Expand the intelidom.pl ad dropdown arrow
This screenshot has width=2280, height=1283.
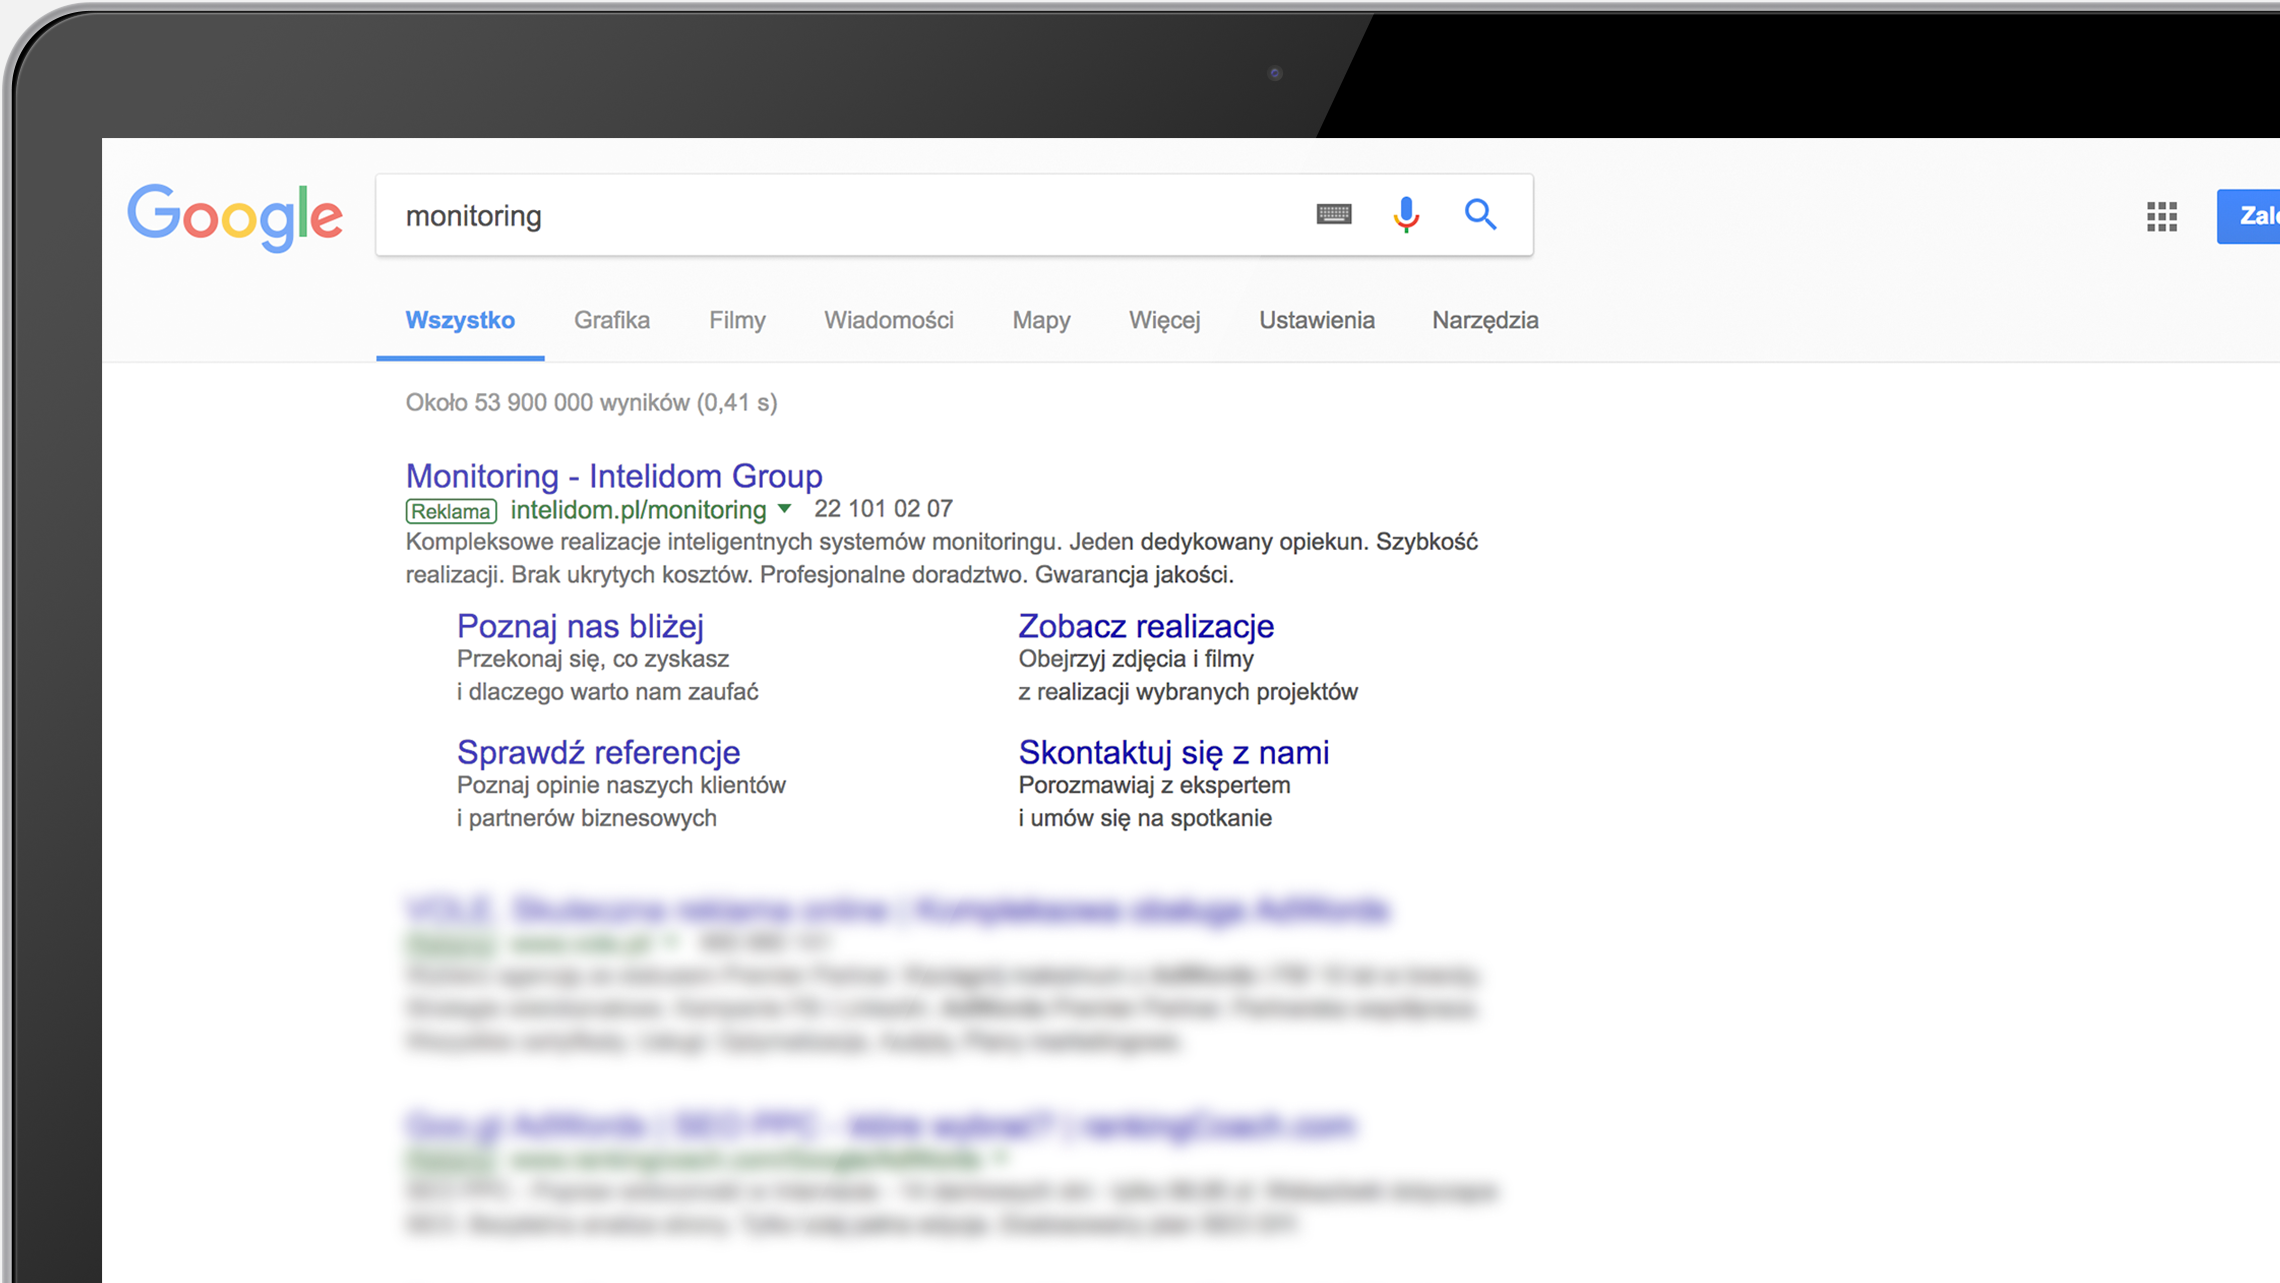[x=785, y=509]
